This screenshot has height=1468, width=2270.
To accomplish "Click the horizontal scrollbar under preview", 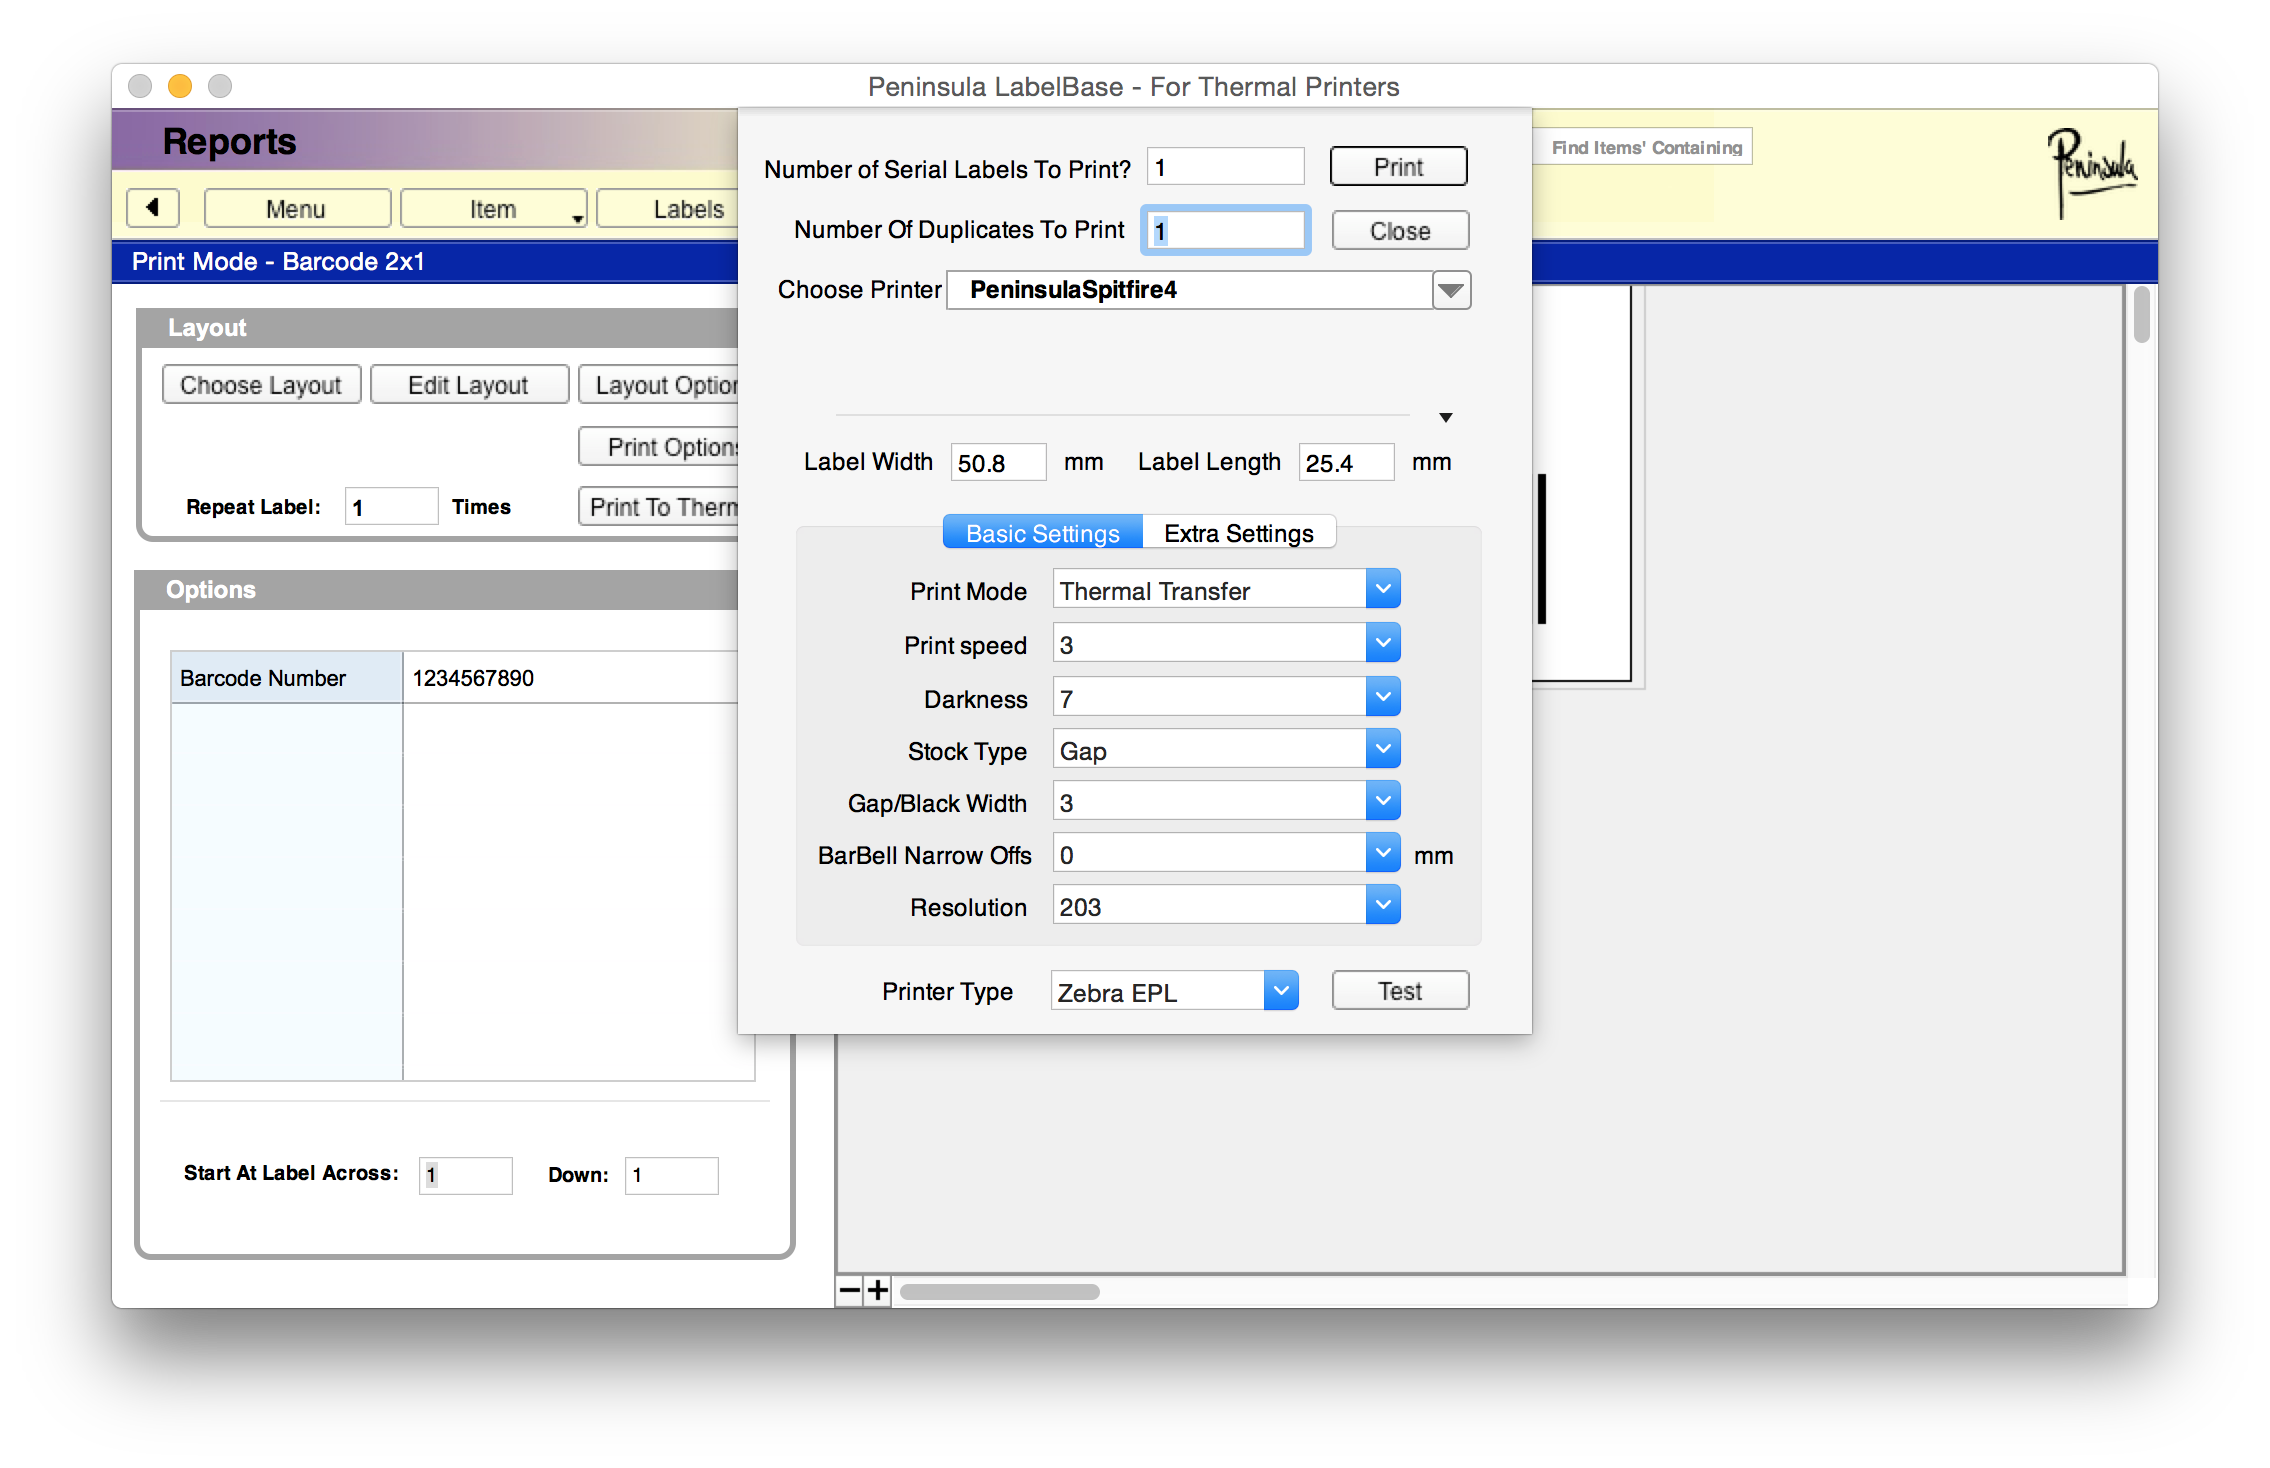I will coord(1000,1291).
